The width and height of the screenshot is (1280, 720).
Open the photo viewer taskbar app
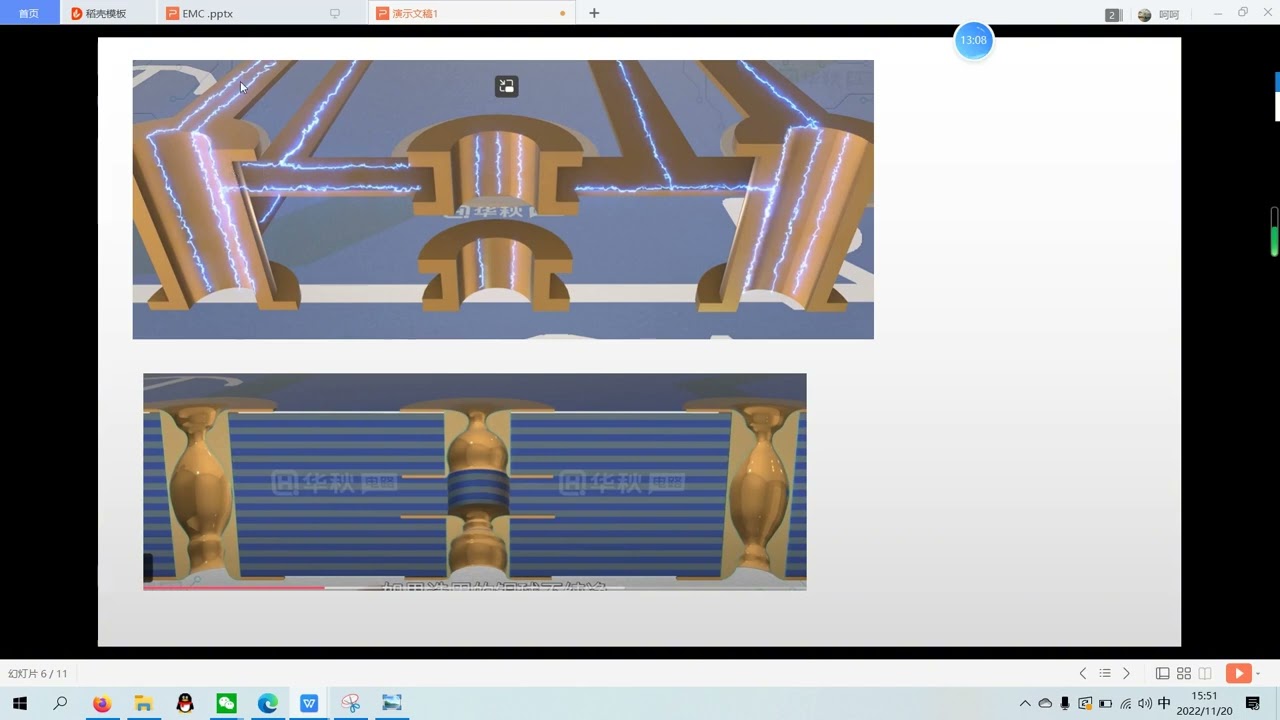click(x=391, y=704)
